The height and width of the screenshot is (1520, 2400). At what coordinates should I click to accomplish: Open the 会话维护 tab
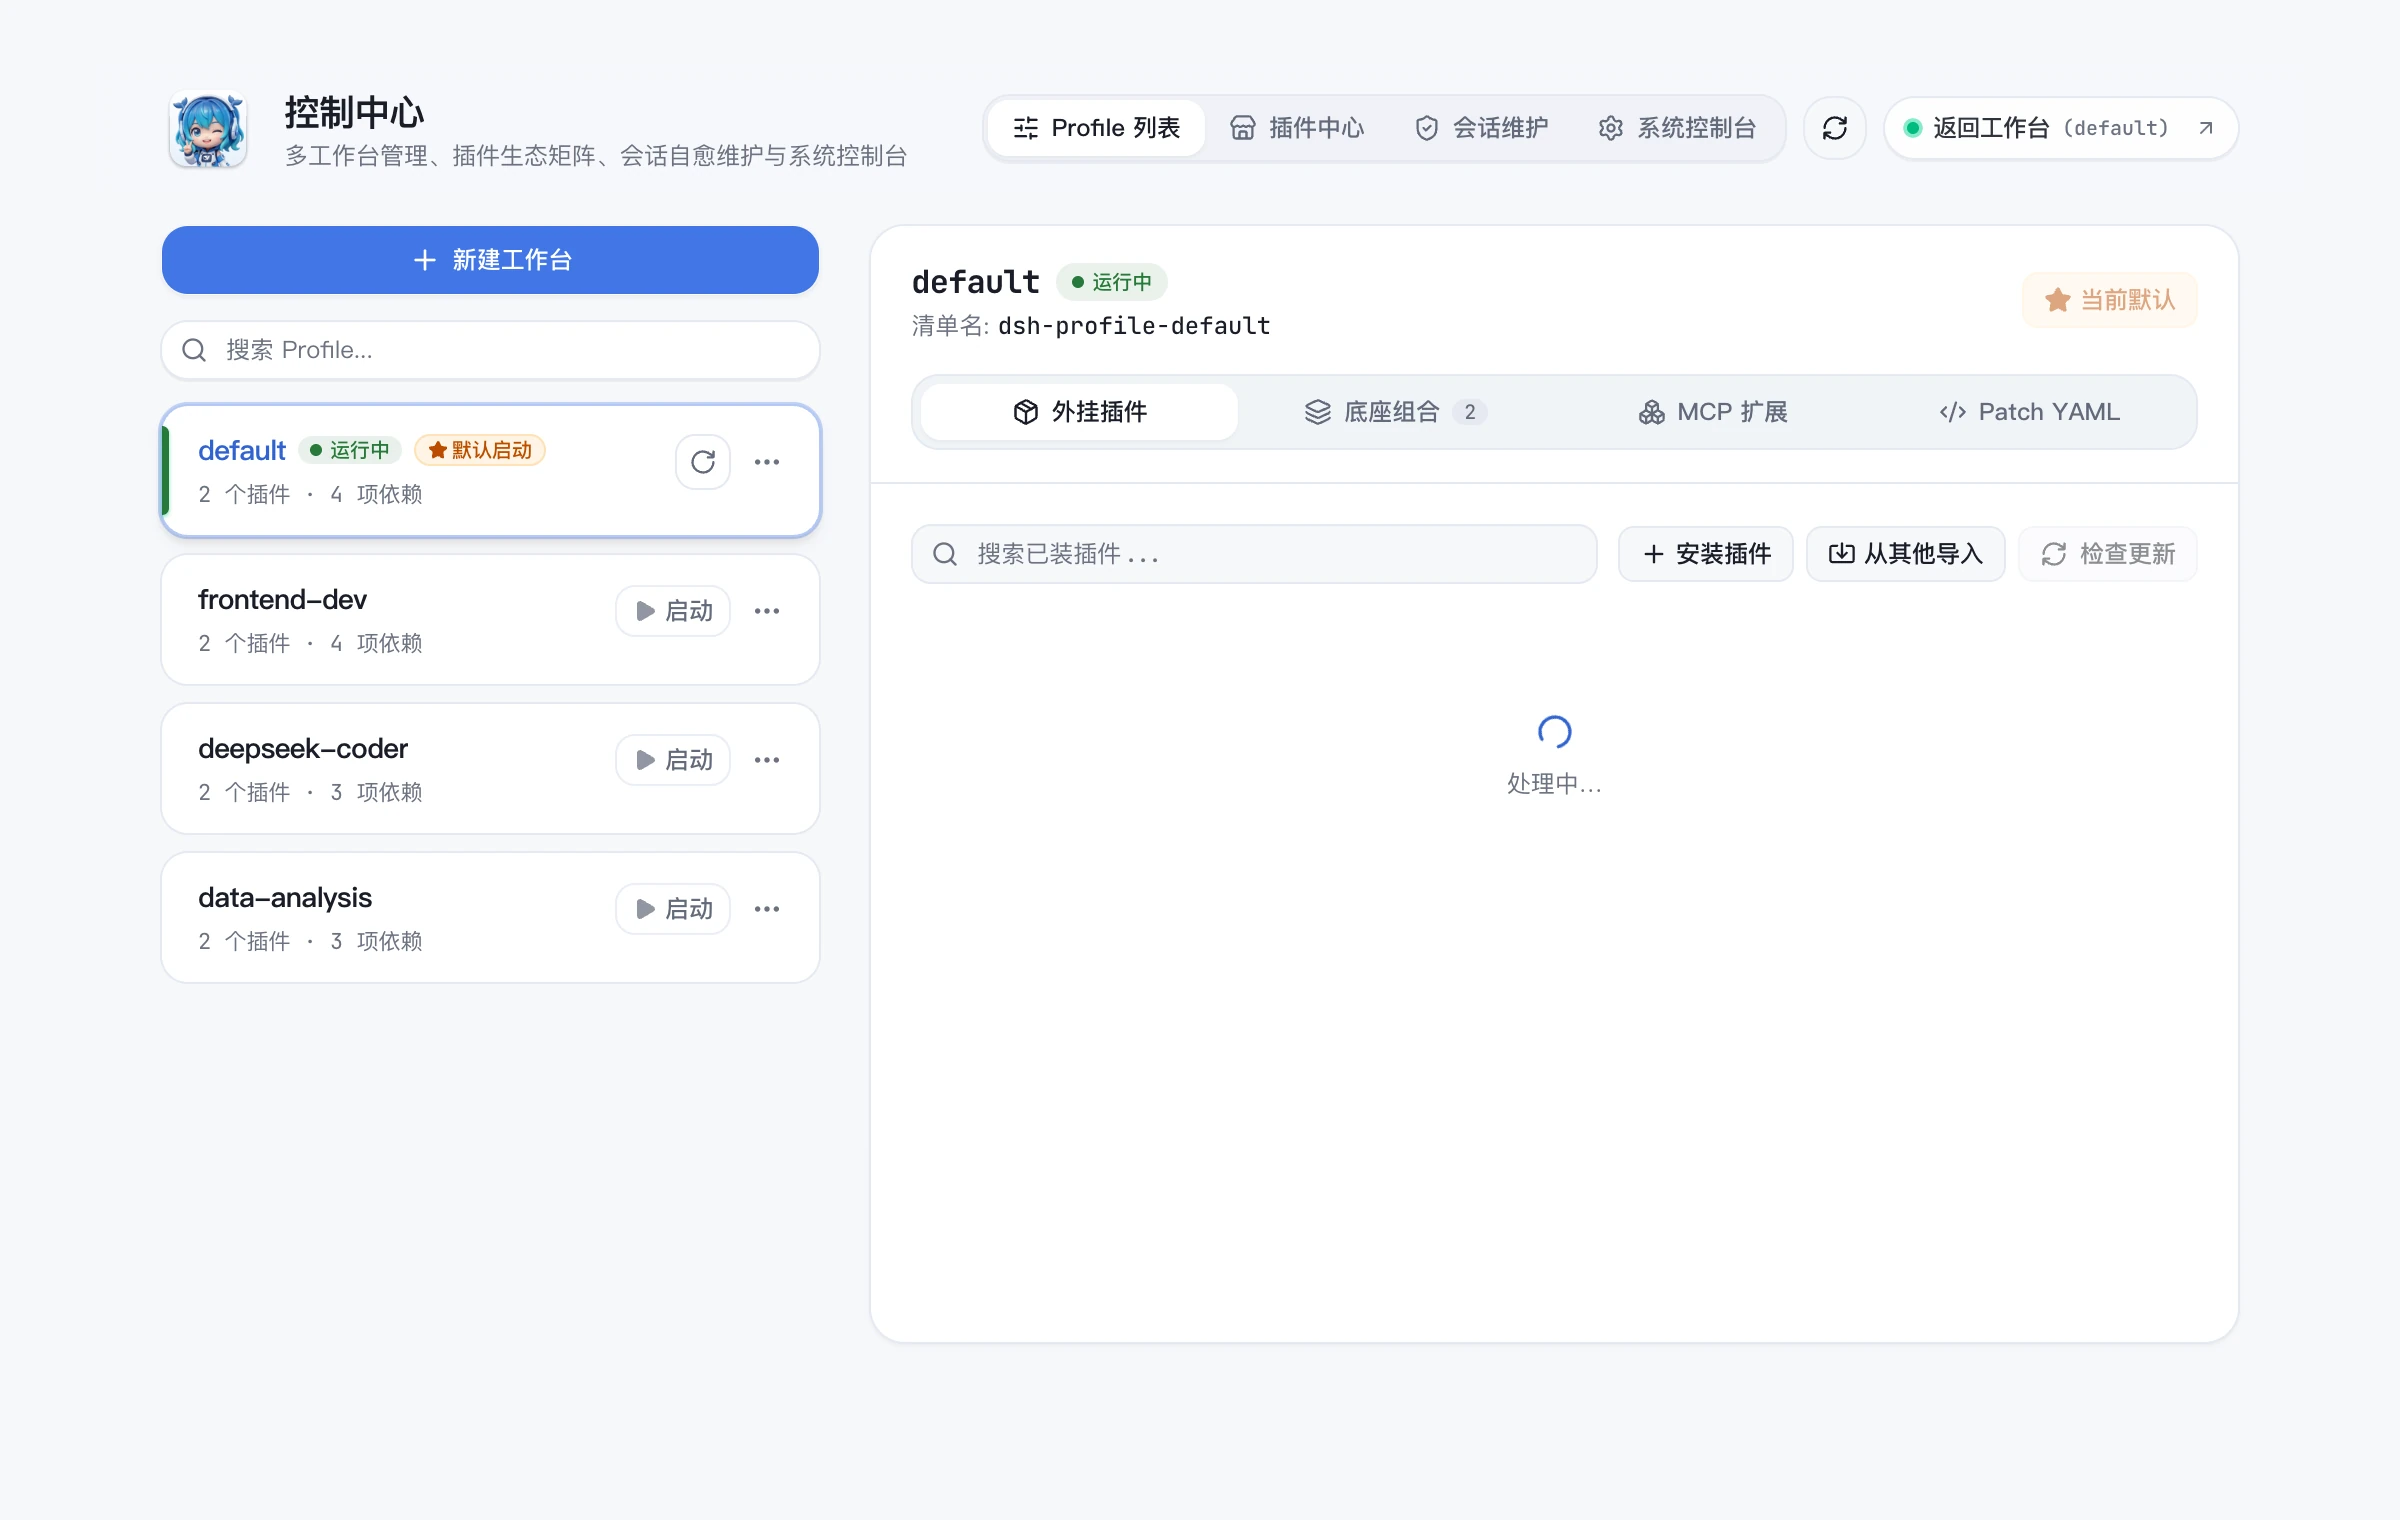(1481, 128)
